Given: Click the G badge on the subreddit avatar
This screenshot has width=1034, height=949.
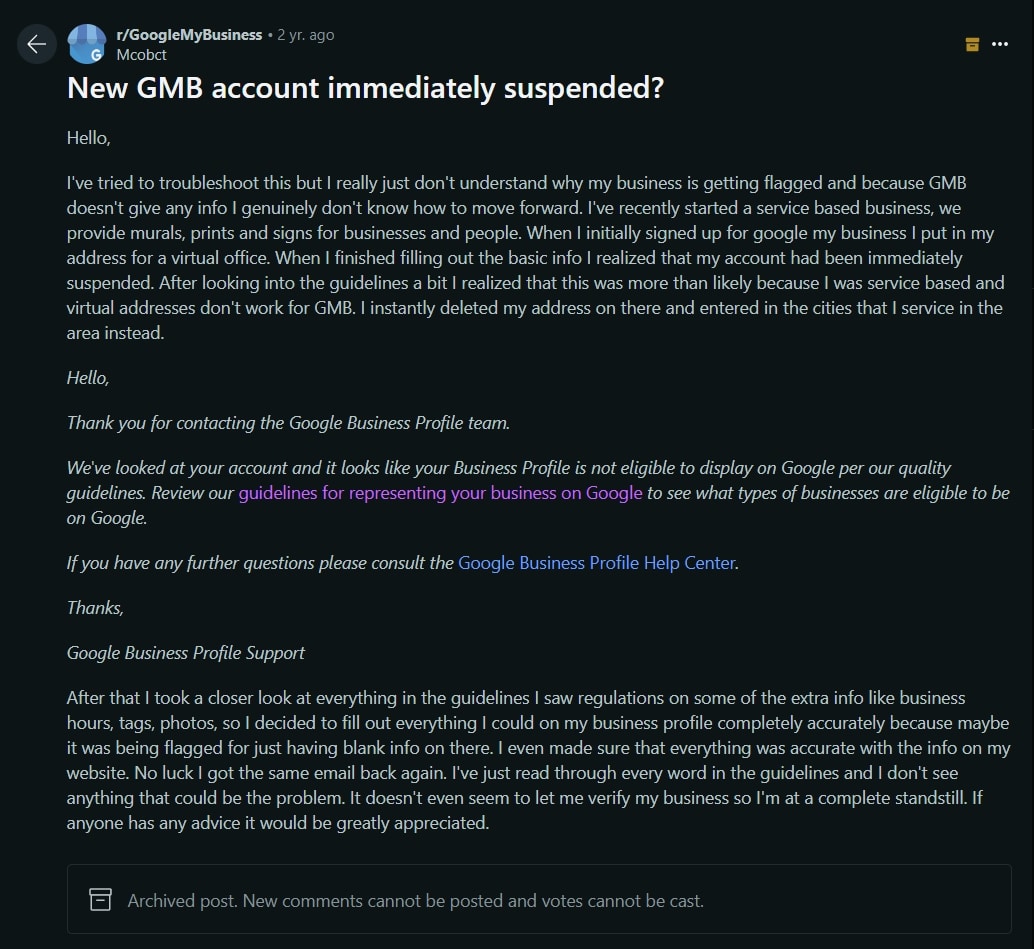Looking at the screenshot, I should [96, 53].
